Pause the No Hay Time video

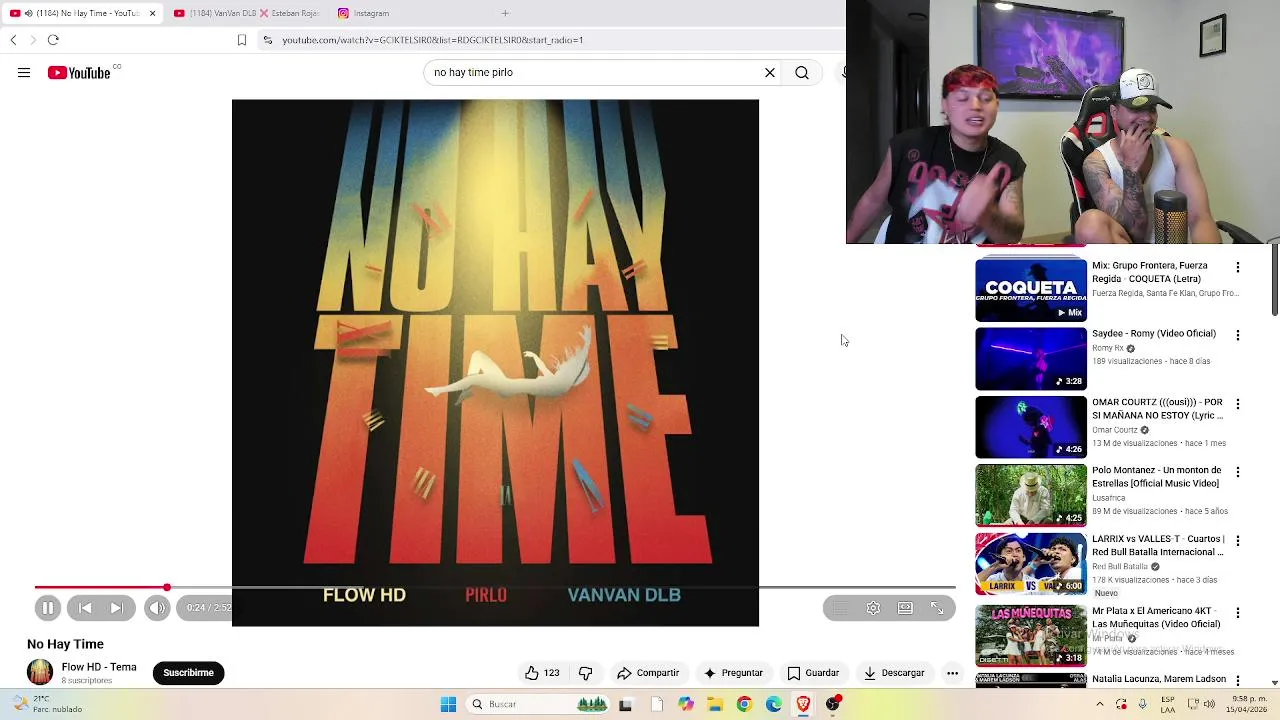coord(47,608)
